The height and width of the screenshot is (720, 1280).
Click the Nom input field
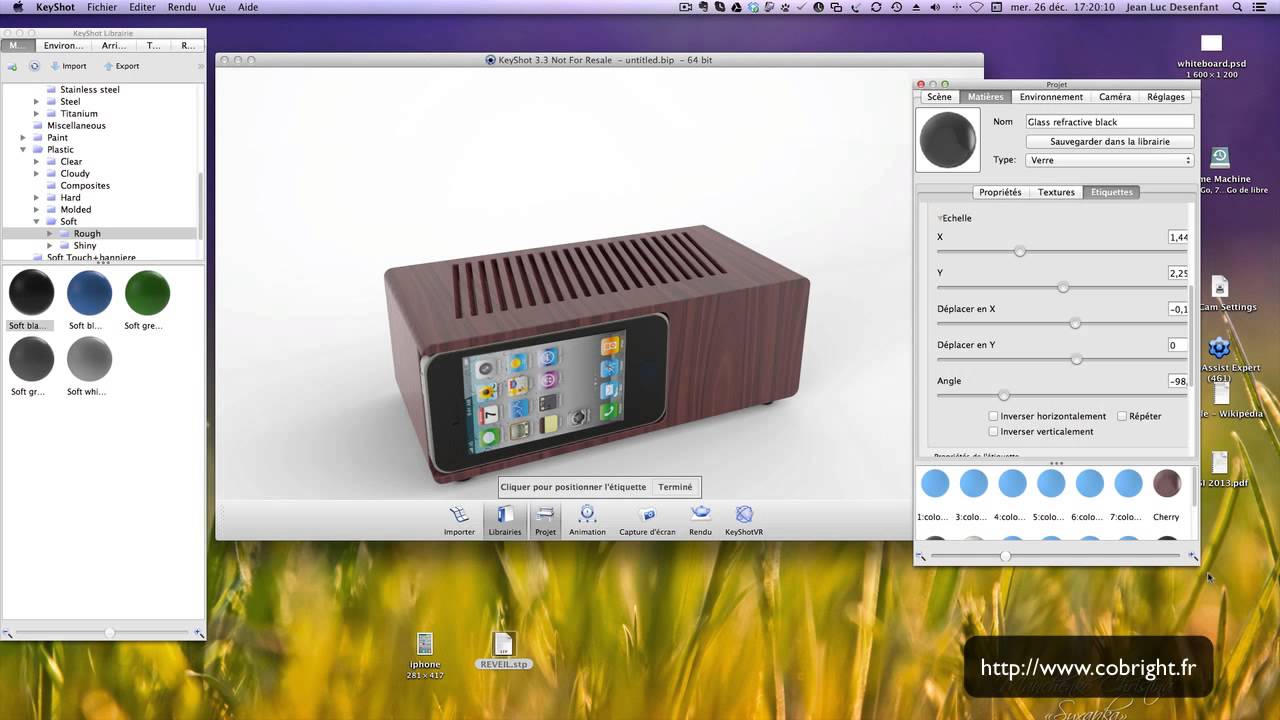point(1110,122)
